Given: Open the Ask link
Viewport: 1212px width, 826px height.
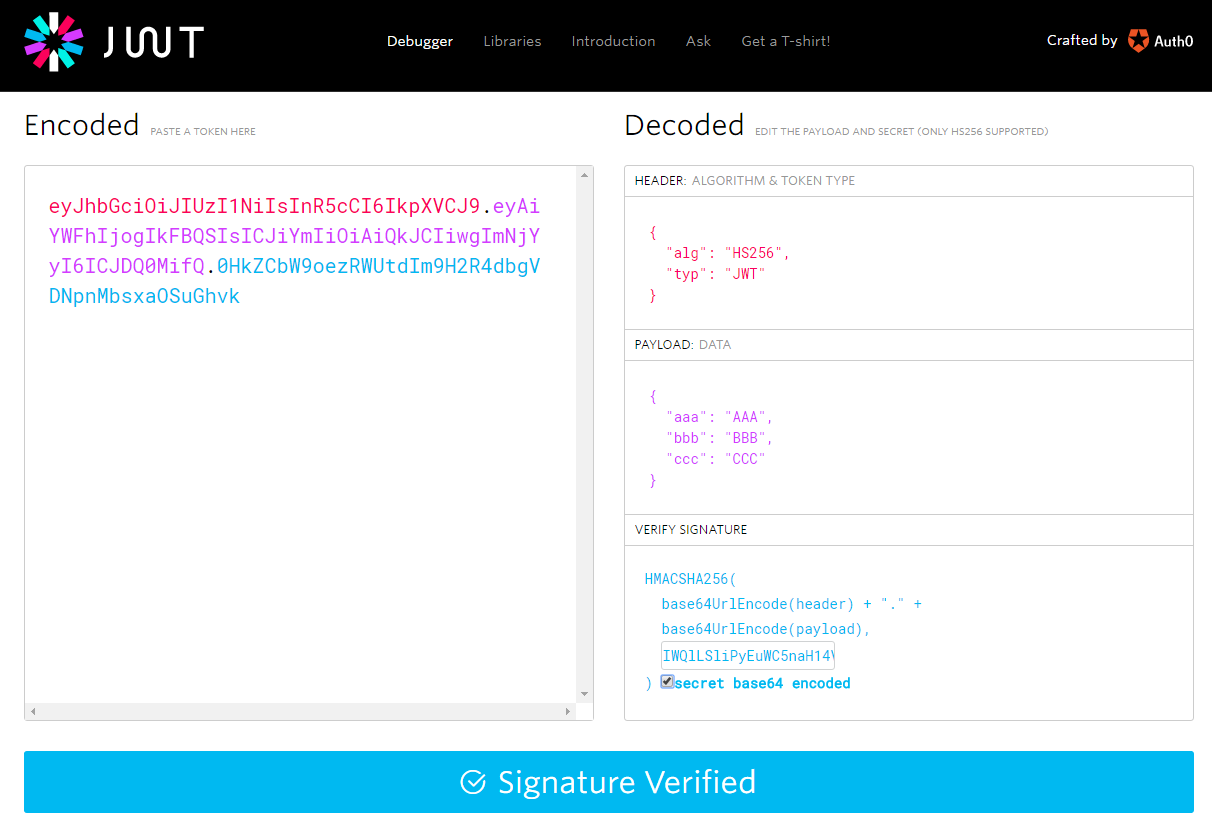Looking at the screenshot, I should [x=698, y=41].
